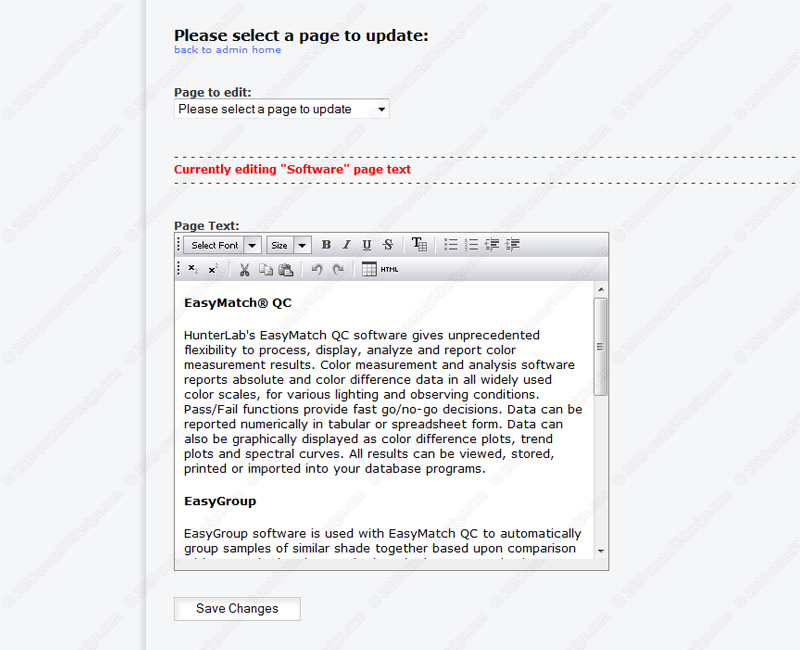Apply italic formatting to the text
This screenshot has width=800, height=650.
(x=346, y=245)
